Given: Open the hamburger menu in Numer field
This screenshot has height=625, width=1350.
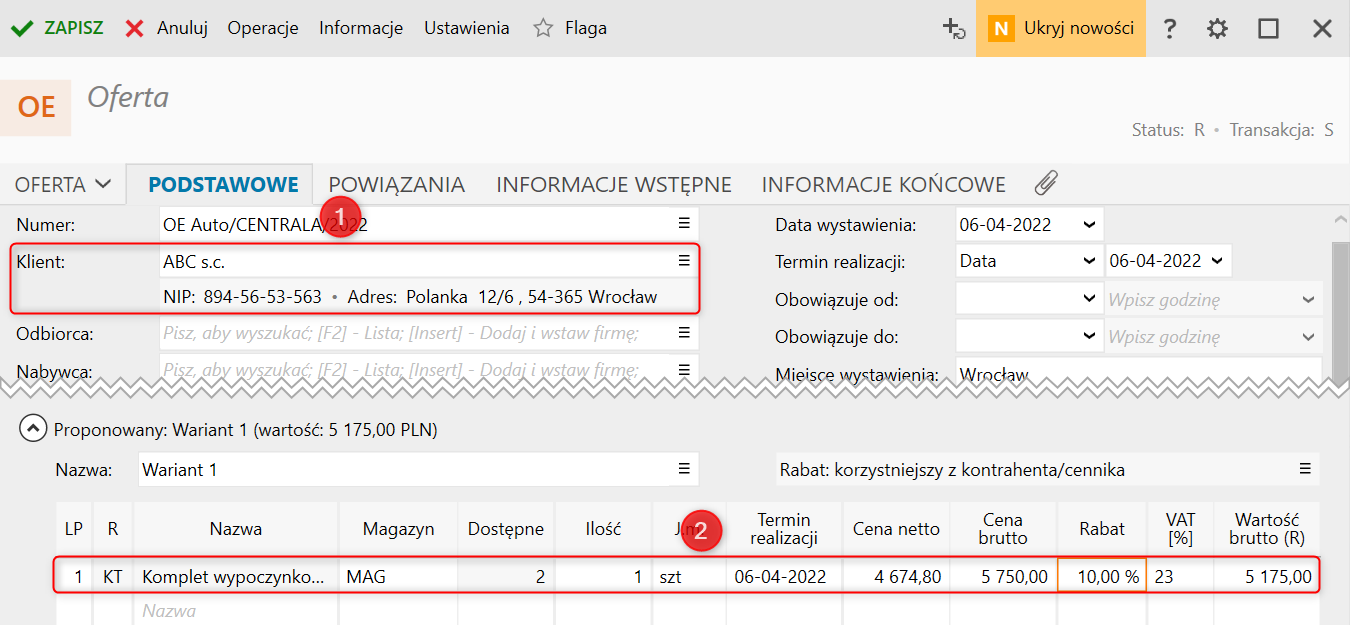Looking at the screenshot, I should 684,223.
